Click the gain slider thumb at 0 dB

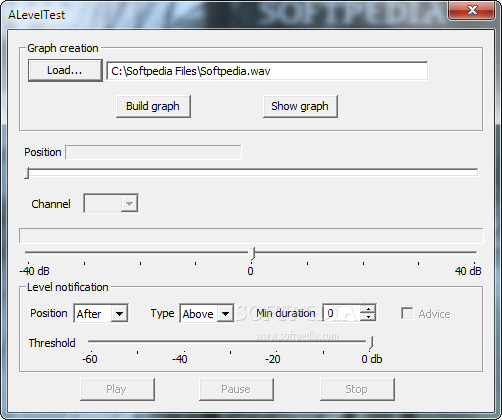pos(252,253)
